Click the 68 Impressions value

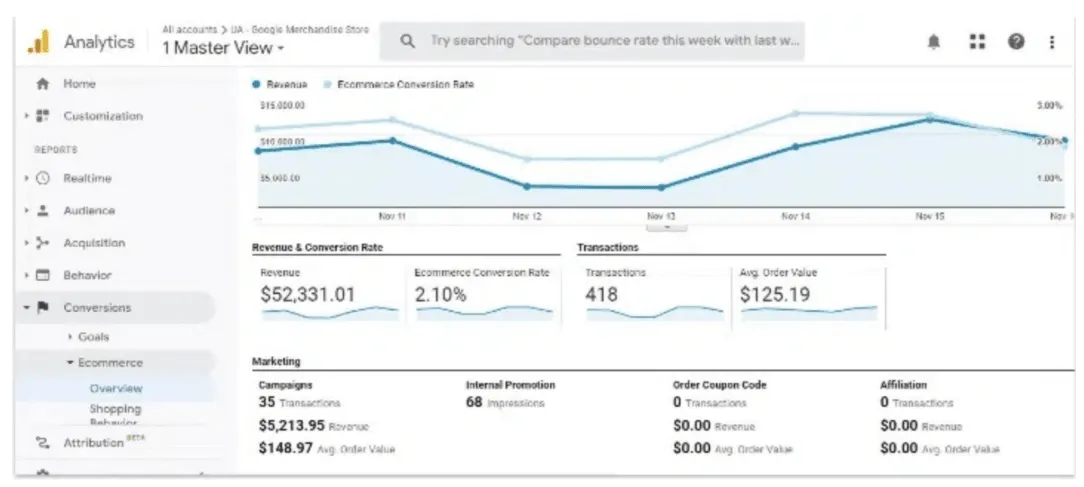(x=474, y=403)
